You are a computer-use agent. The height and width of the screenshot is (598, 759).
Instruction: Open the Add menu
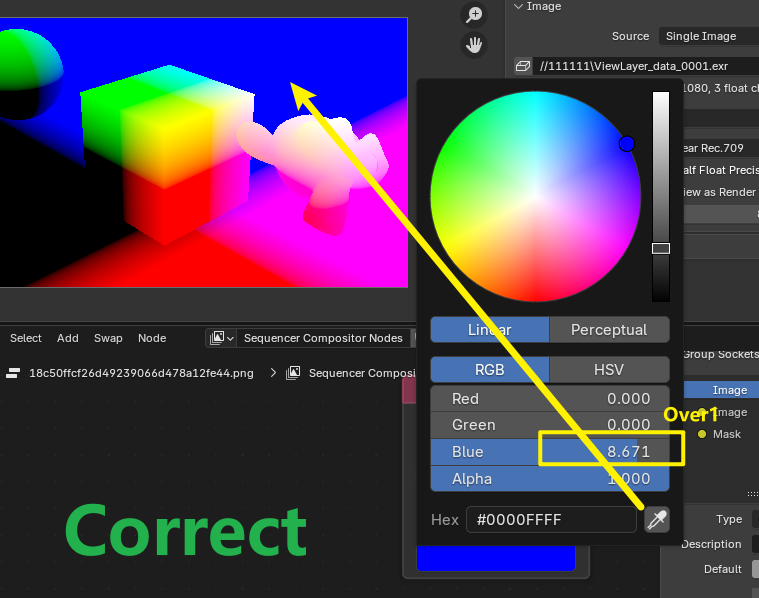tap(68, 338)
